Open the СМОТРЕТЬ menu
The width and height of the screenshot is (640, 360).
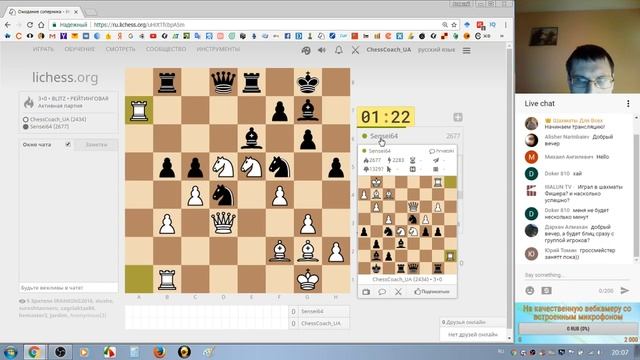pyautogui.click(x=120, y=49)
